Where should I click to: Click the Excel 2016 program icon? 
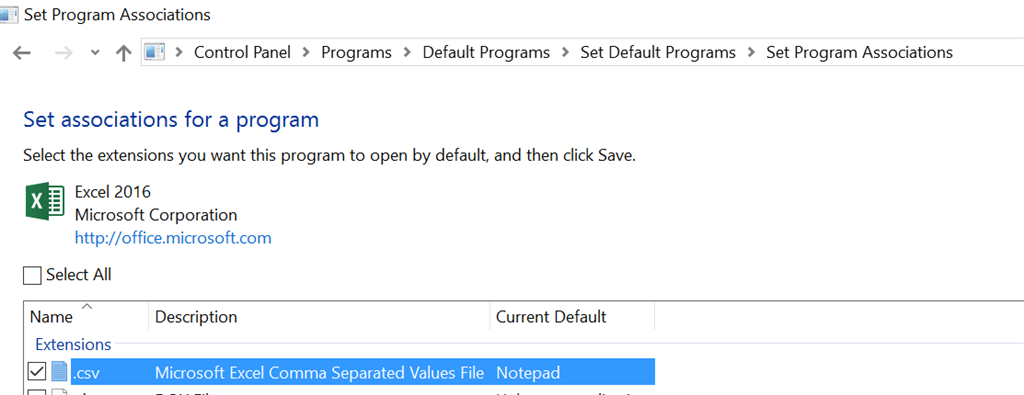pos(45,201)
